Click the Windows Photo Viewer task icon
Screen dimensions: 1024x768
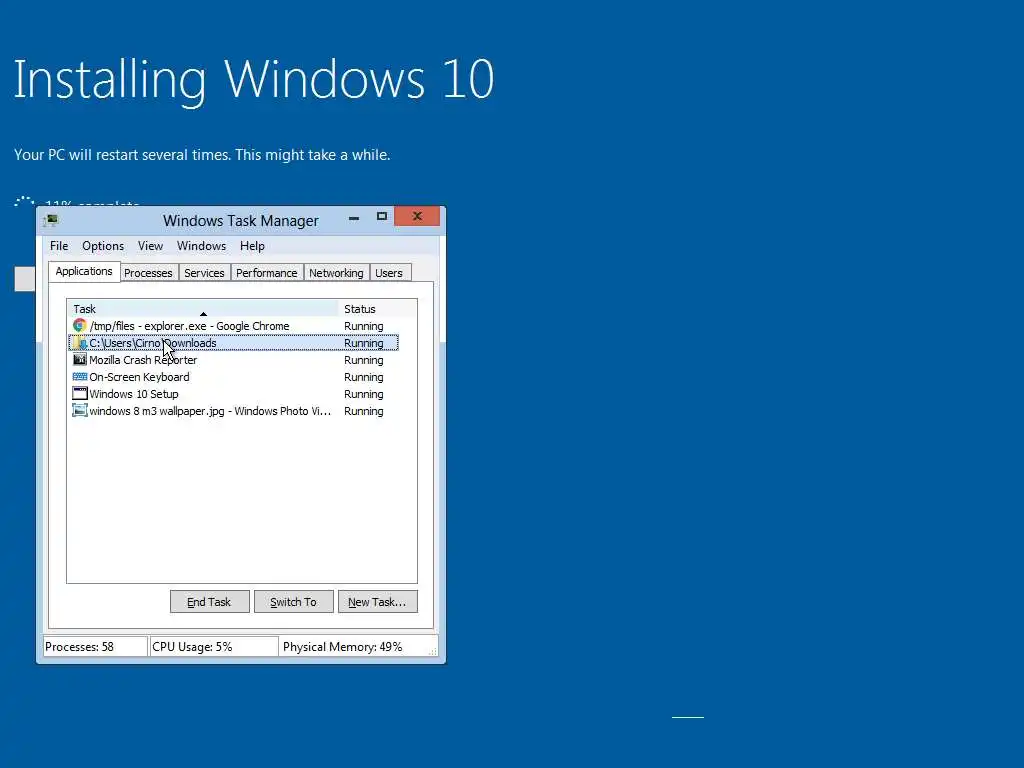(80, 410)
